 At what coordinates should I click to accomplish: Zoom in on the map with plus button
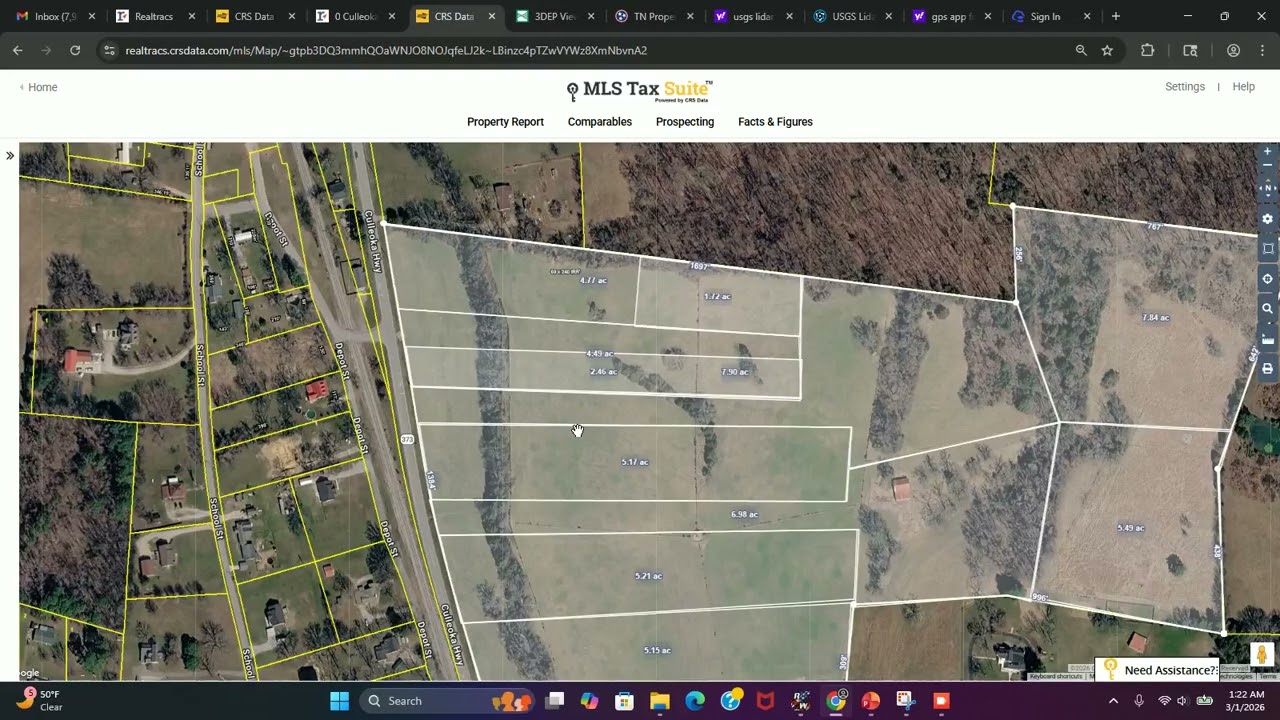point(1267,152)
